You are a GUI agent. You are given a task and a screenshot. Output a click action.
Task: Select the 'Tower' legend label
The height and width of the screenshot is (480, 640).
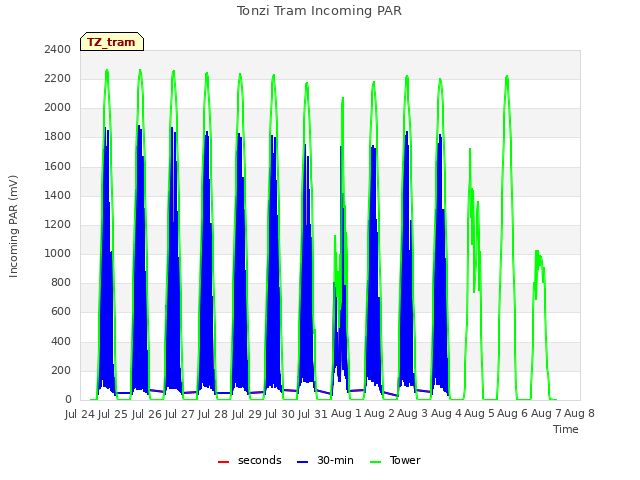pyautogui.click(x=405, y=460)
